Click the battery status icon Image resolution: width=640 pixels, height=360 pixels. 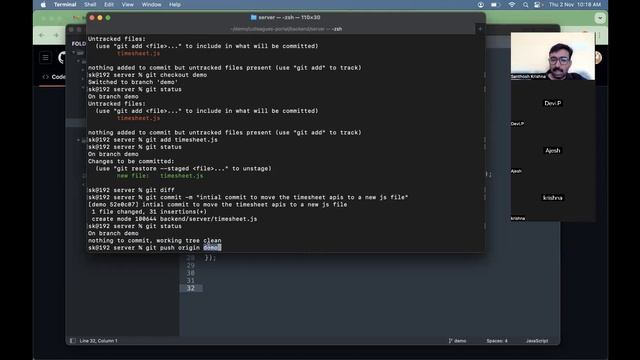click(x=495, y=4)
